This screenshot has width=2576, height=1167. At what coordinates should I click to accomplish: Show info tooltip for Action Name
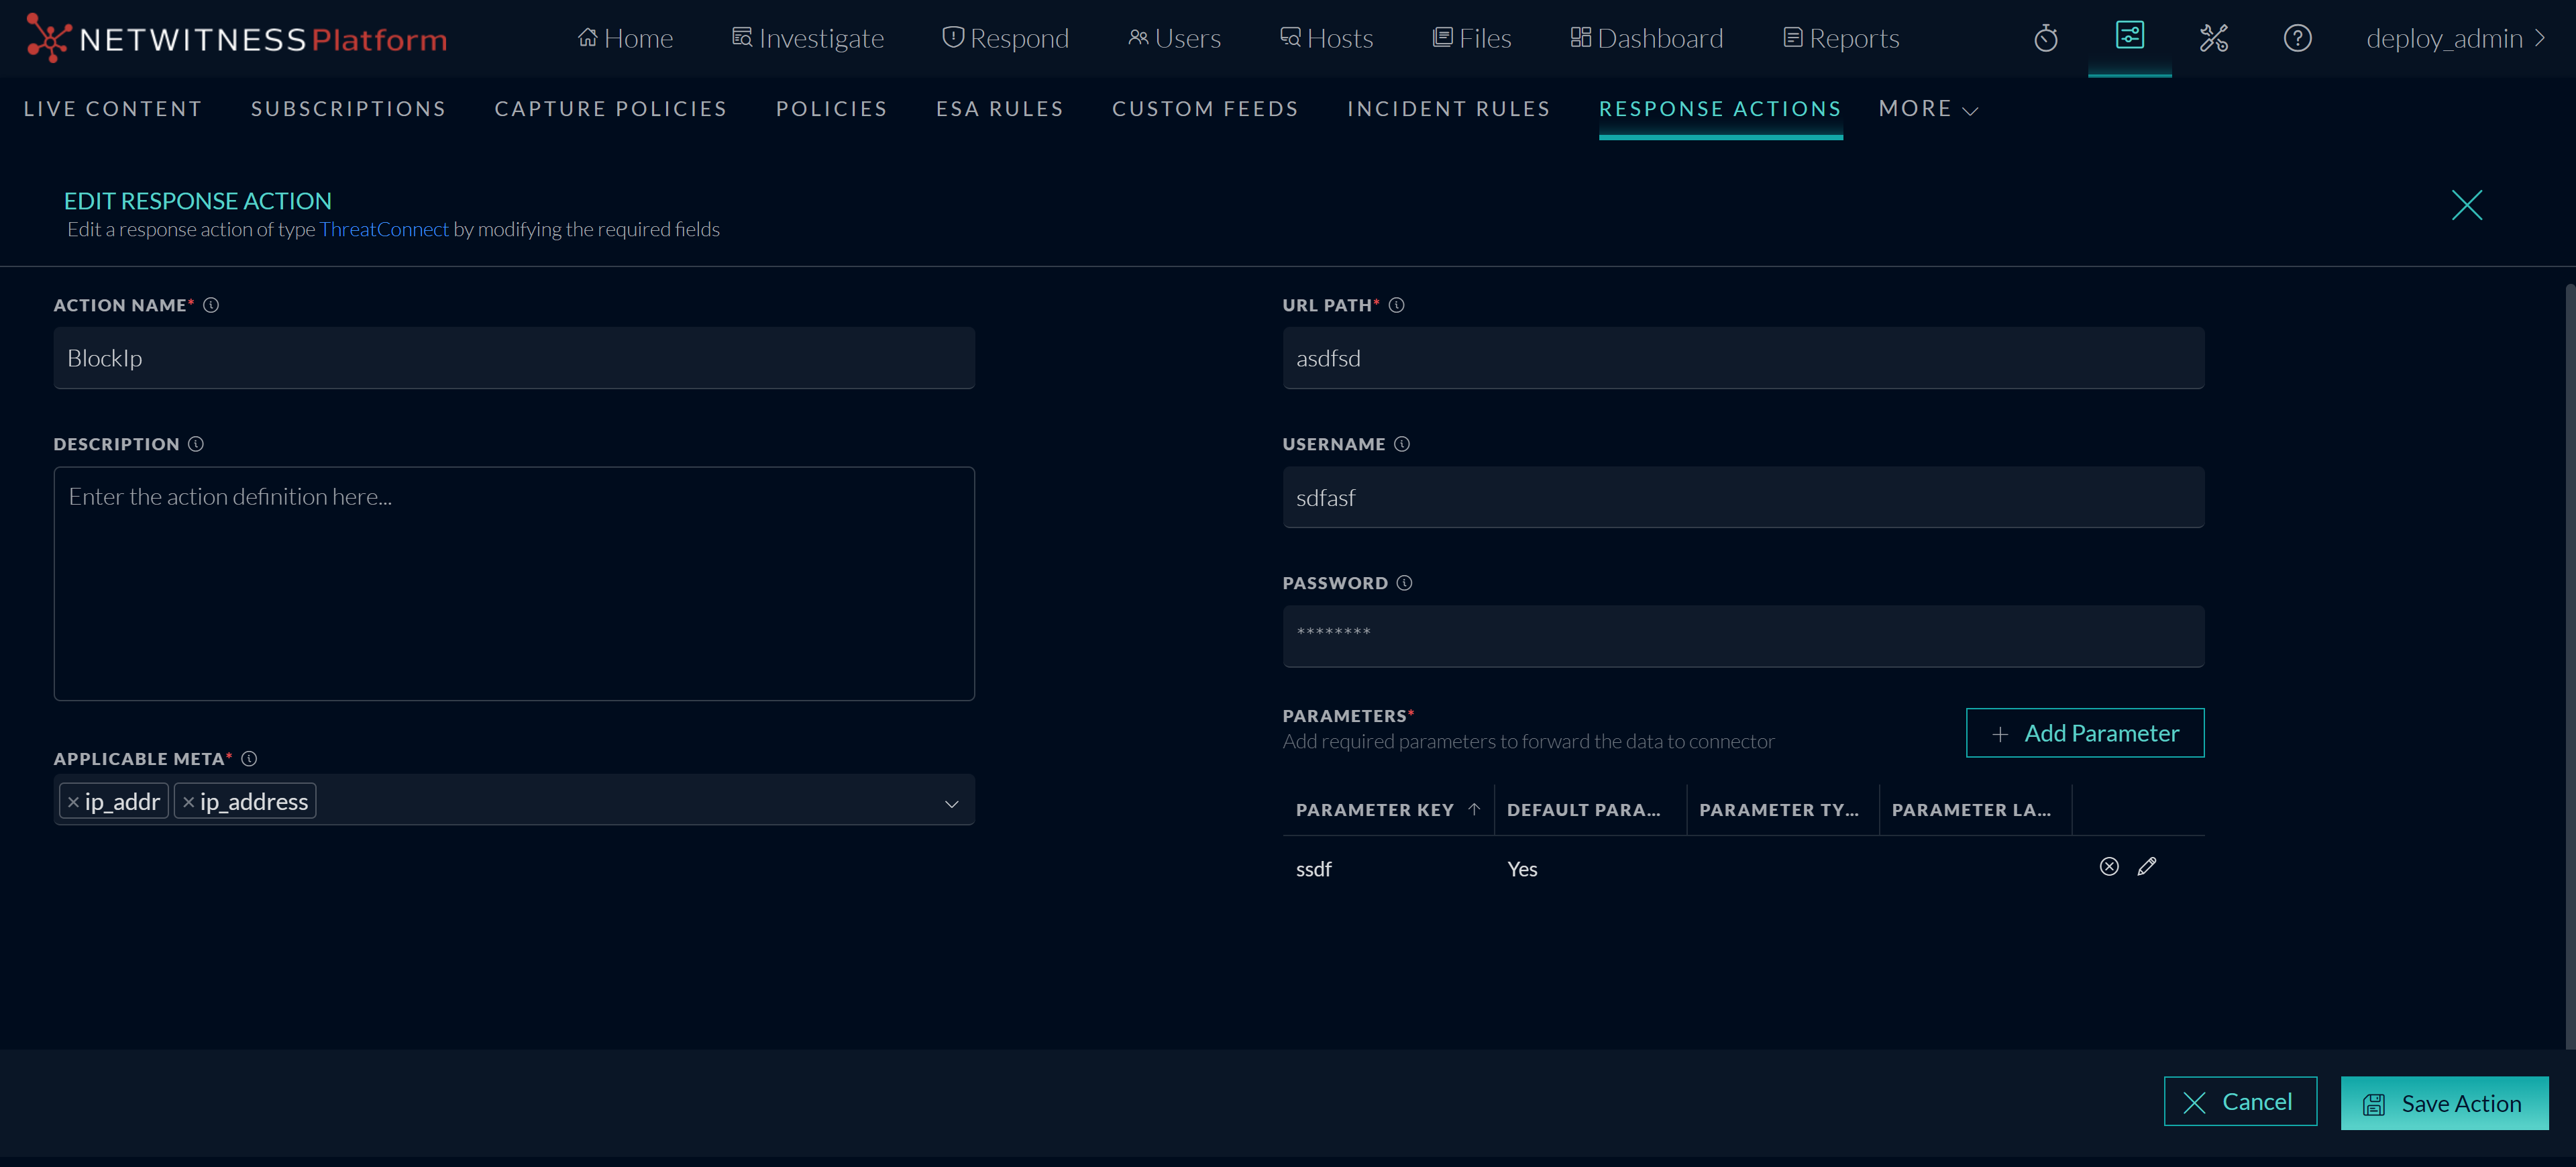pos(211,305)
